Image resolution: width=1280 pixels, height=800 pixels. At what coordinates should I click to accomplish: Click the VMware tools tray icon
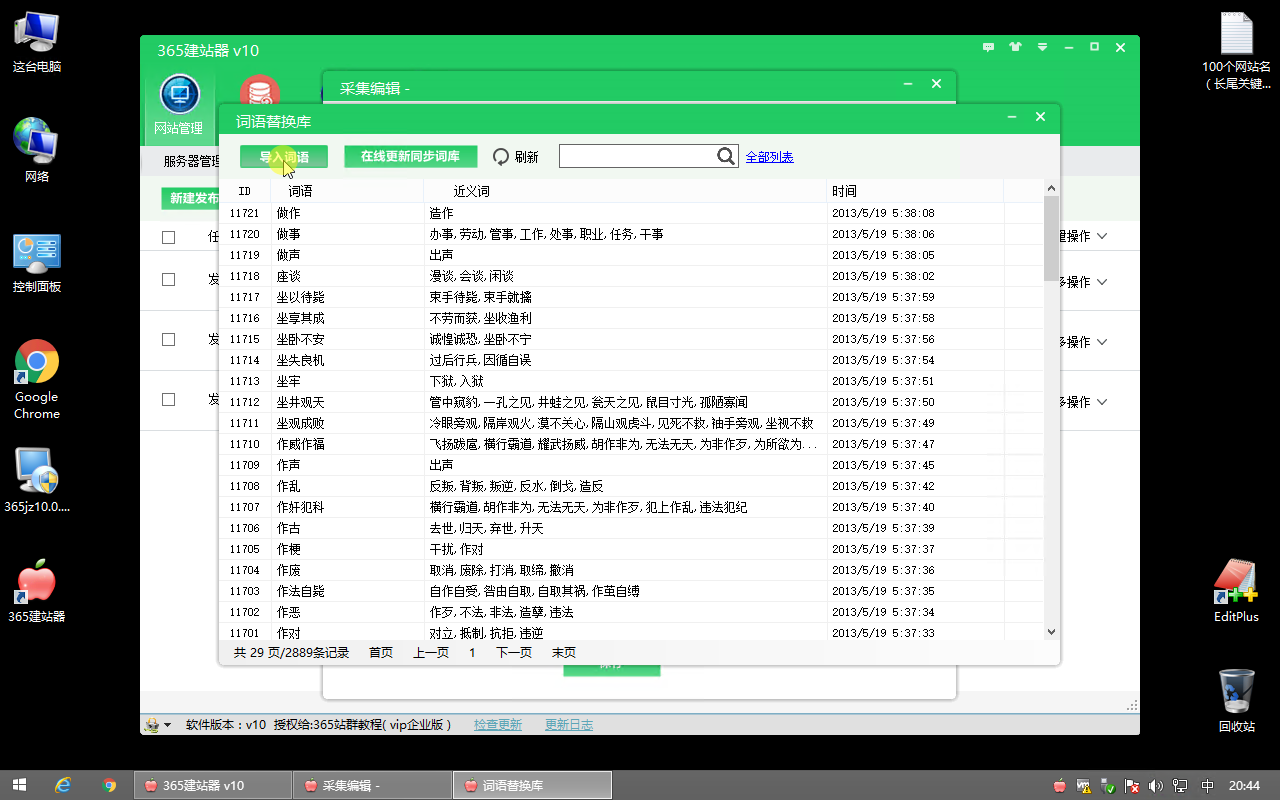pyautogui.click(x=1084, y=786)
